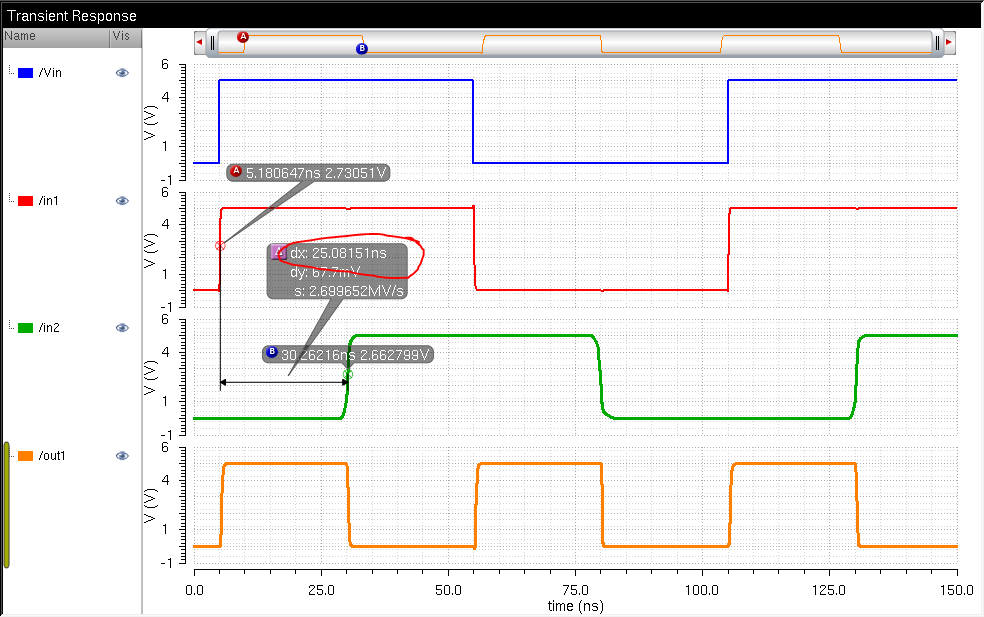
Task: Click the red /in1 color swatch
Action: (26, 201)
